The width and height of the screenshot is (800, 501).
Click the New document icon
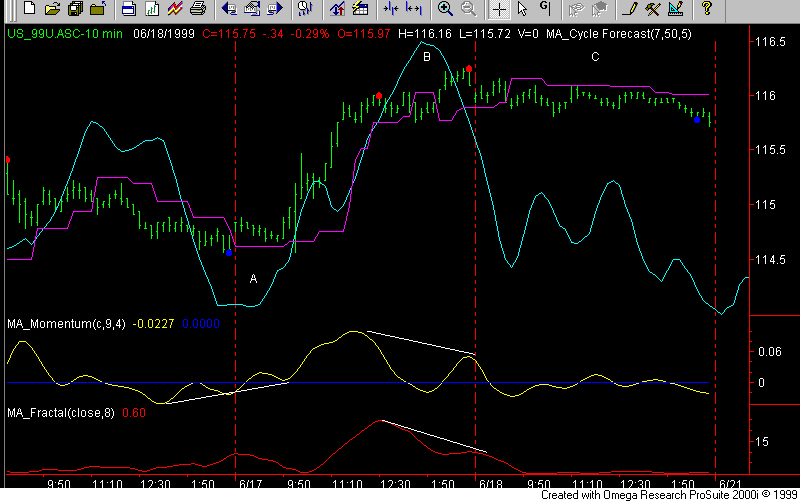pyautogui.click(x=29, y=10)
